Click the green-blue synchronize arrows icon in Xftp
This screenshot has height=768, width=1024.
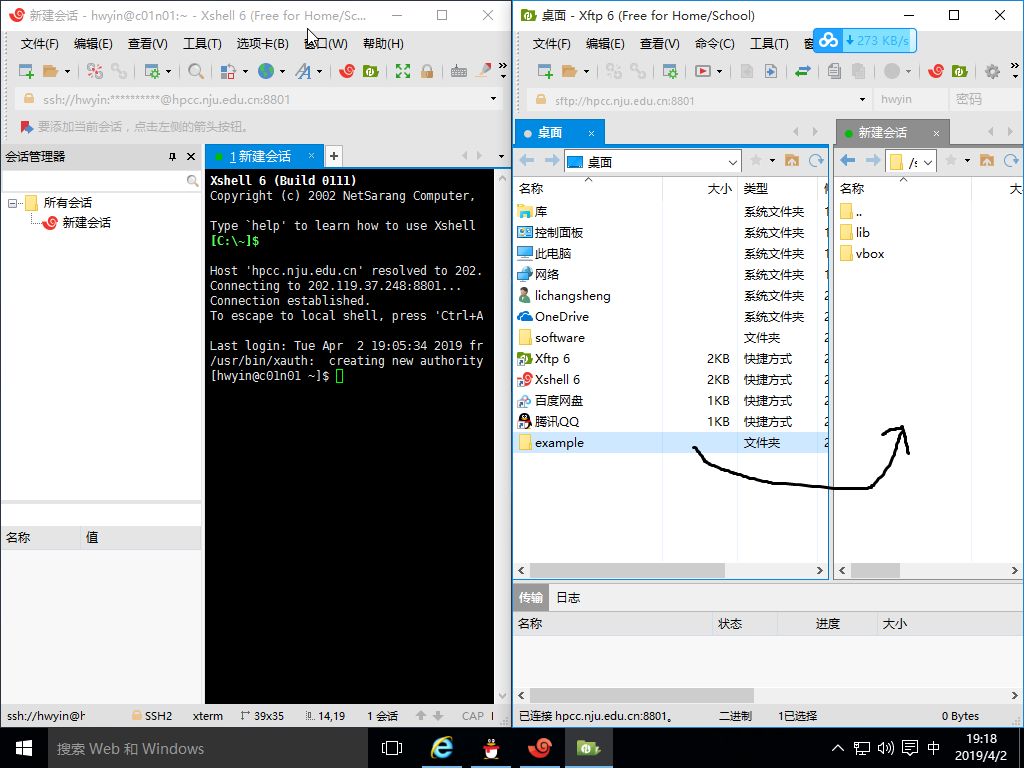[x=803, y=71]
